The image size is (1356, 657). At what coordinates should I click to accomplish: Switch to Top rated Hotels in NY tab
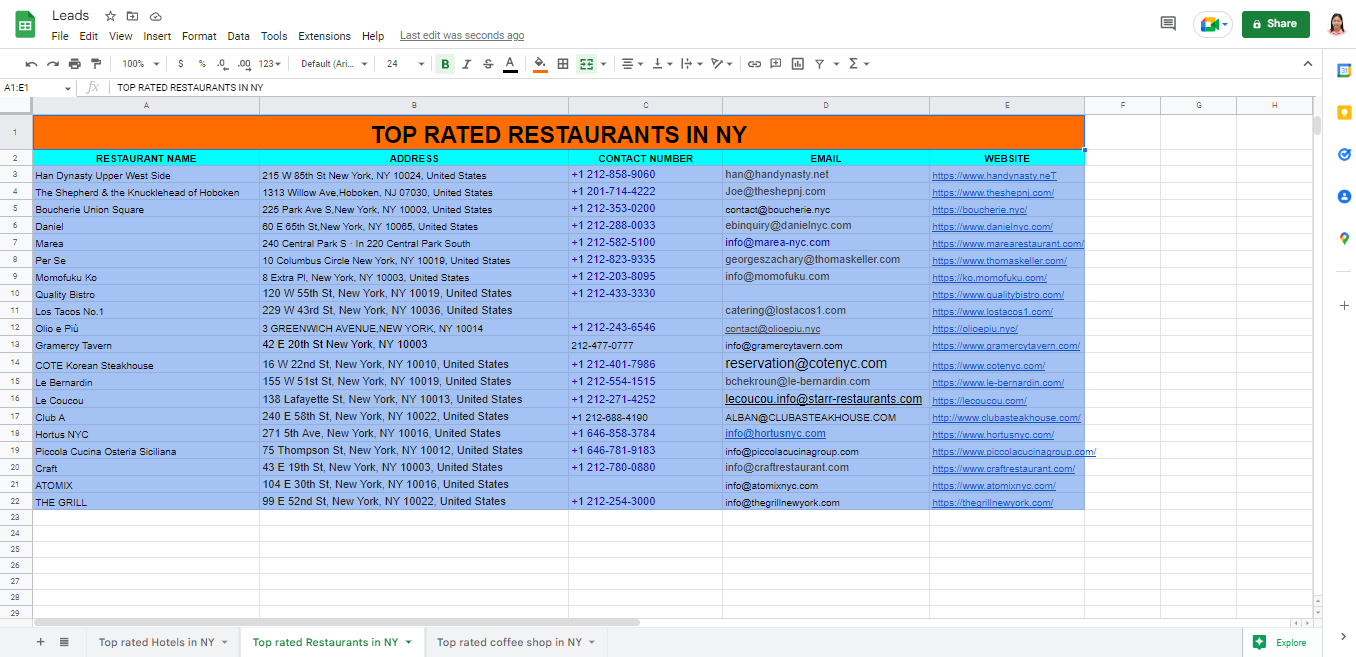156,642
